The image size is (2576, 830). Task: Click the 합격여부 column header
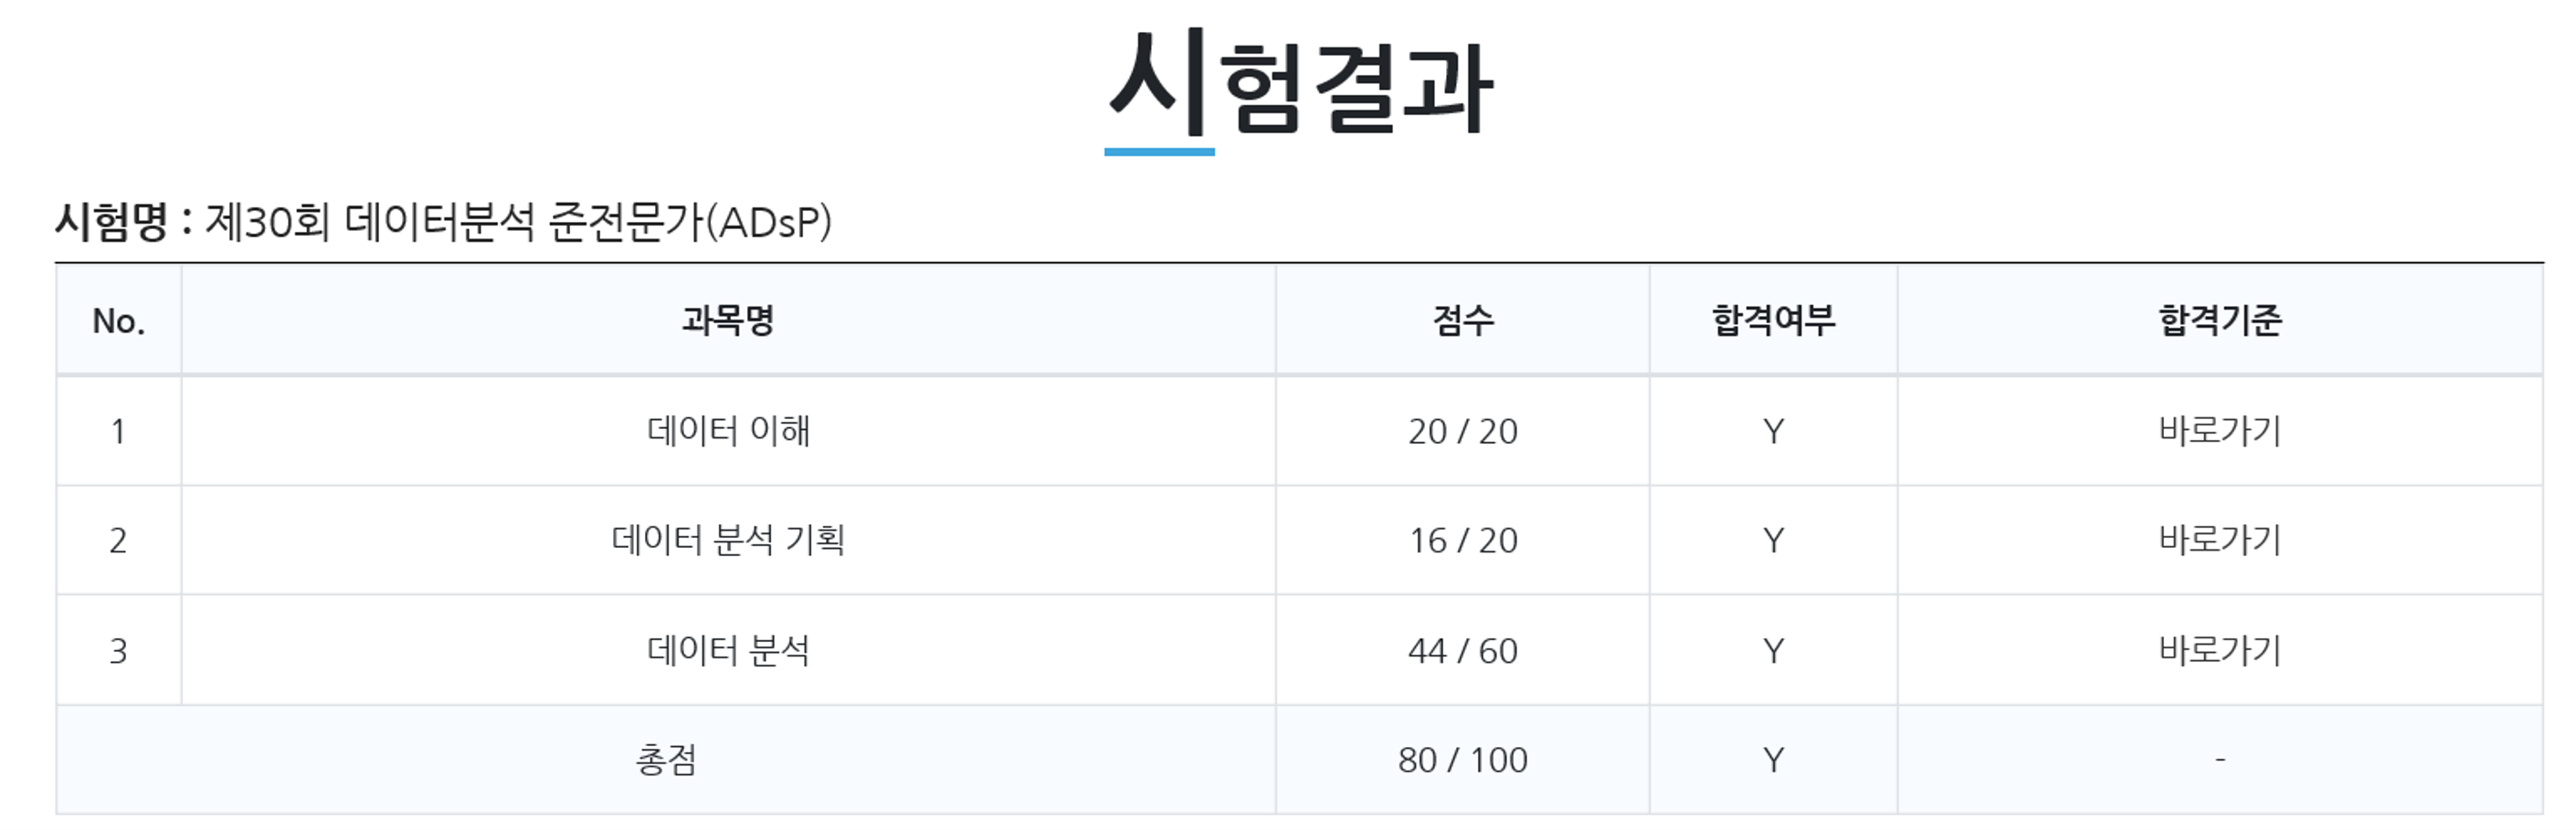tap(1773, 321)
